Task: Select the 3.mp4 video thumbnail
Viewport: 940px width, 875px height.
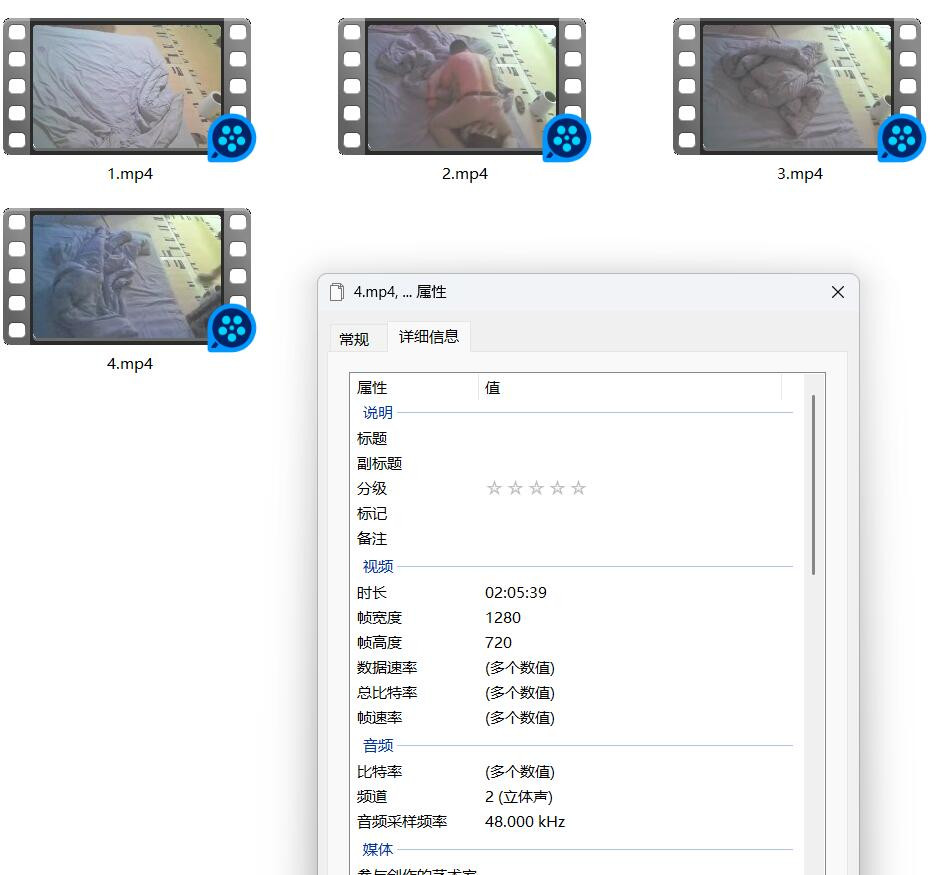Action: (x=797, y=87)
